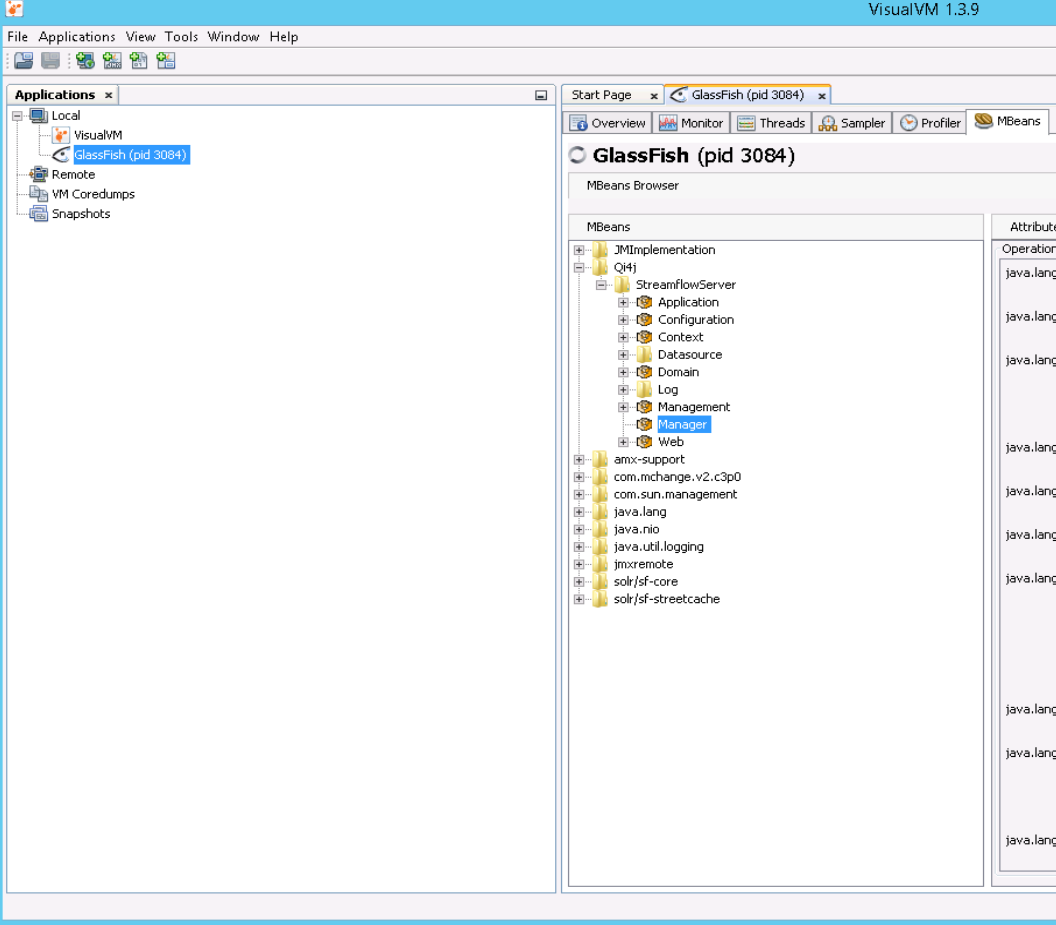1056x925 pixels.
Task: Switch to the Monitor tab
Action: (x=691, y=123)
